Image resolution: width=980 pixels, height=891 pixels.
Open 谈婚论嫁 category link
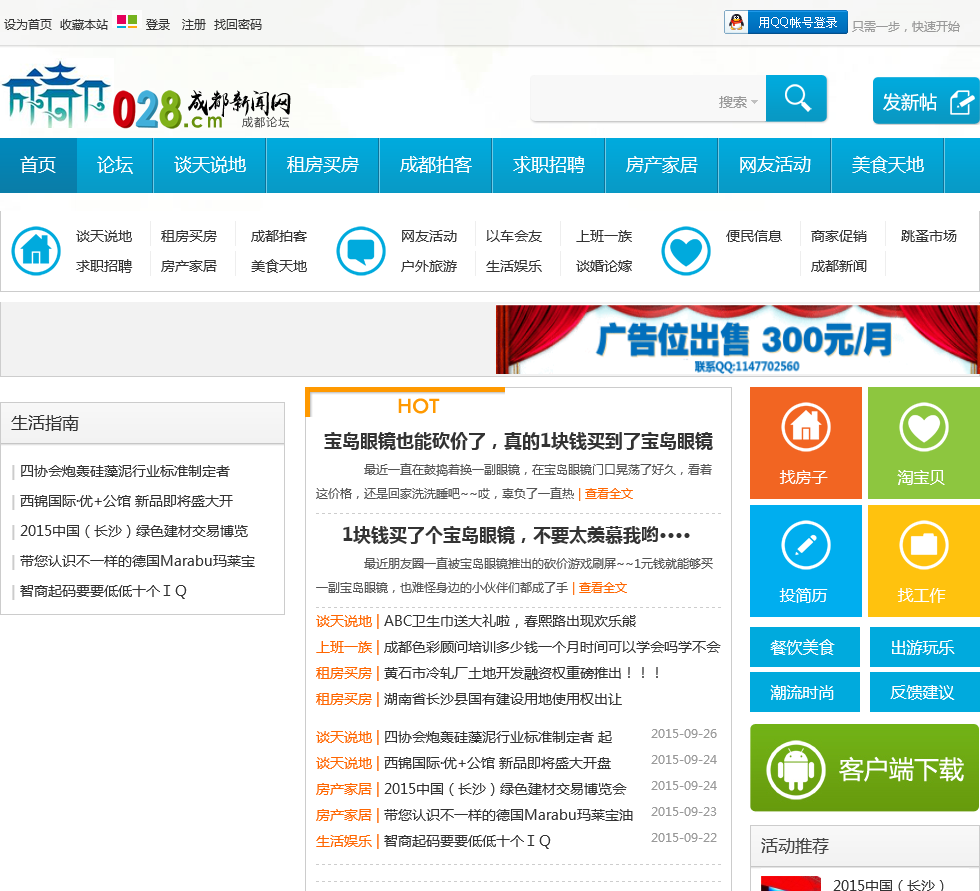tap(604, 266)
